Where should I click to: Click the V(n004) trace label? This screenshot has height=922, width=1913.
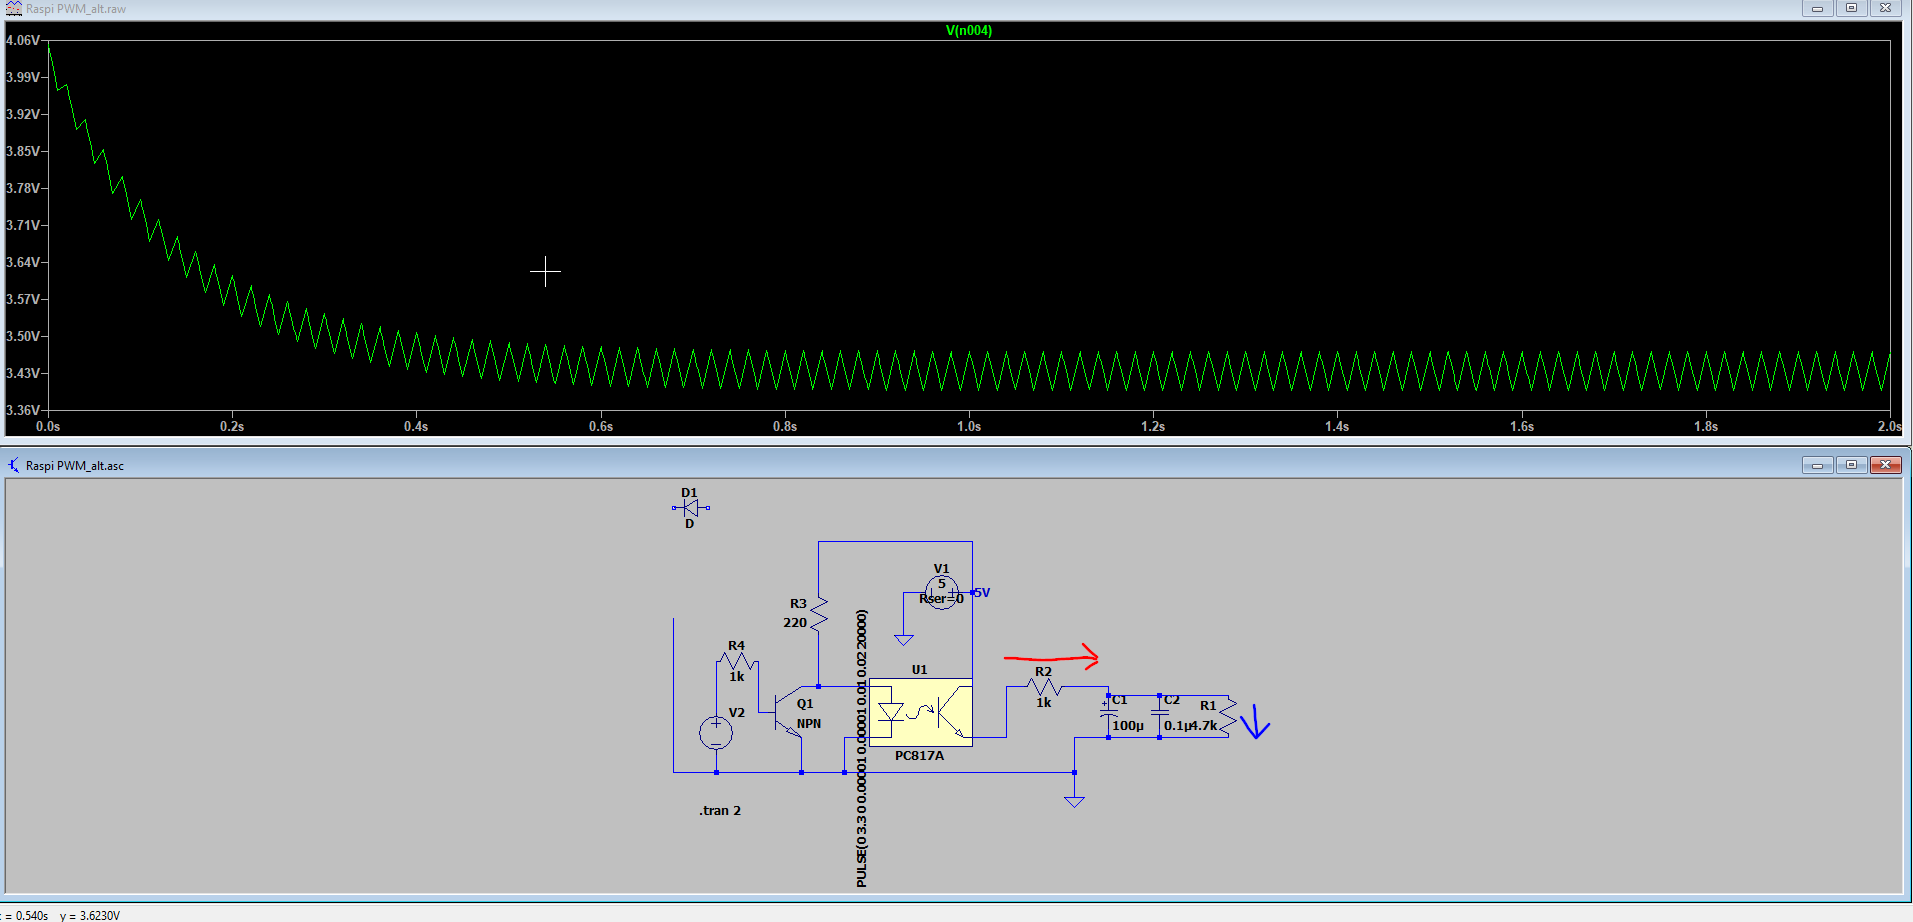pos(968,31)
